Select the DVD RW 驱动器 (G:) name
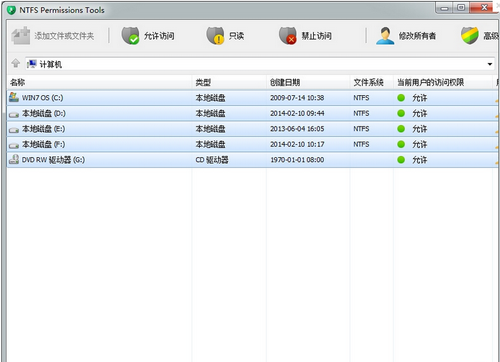Image resolution: width=500 pixels, height=362 pixels. point(53,160)
